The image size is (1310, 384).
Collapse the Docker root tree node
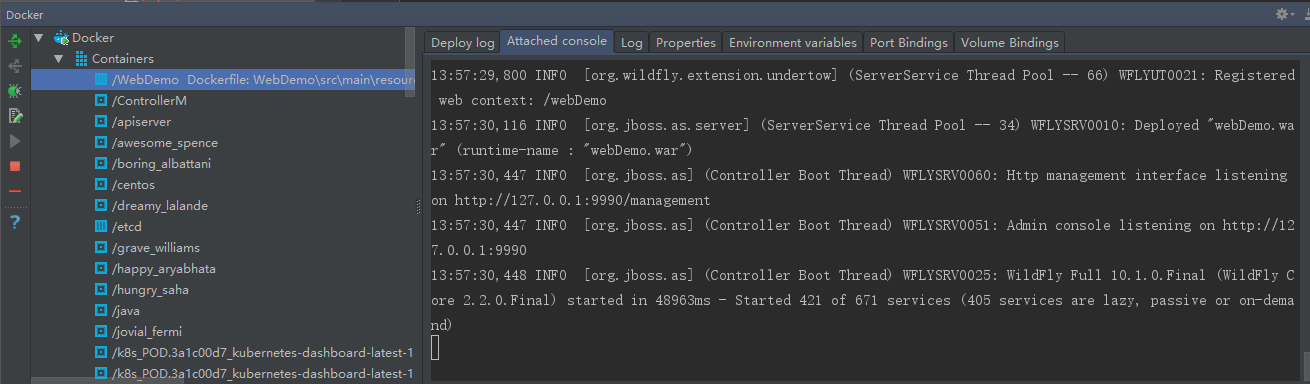pyautogui.click(x=39, y=38)
